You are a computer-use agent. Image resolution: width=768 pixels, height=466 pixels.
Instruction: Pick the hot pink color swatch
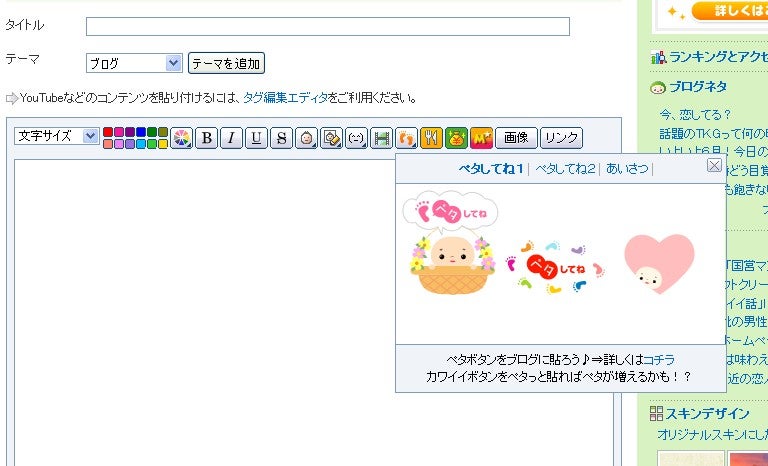click(x=119, y=132)
